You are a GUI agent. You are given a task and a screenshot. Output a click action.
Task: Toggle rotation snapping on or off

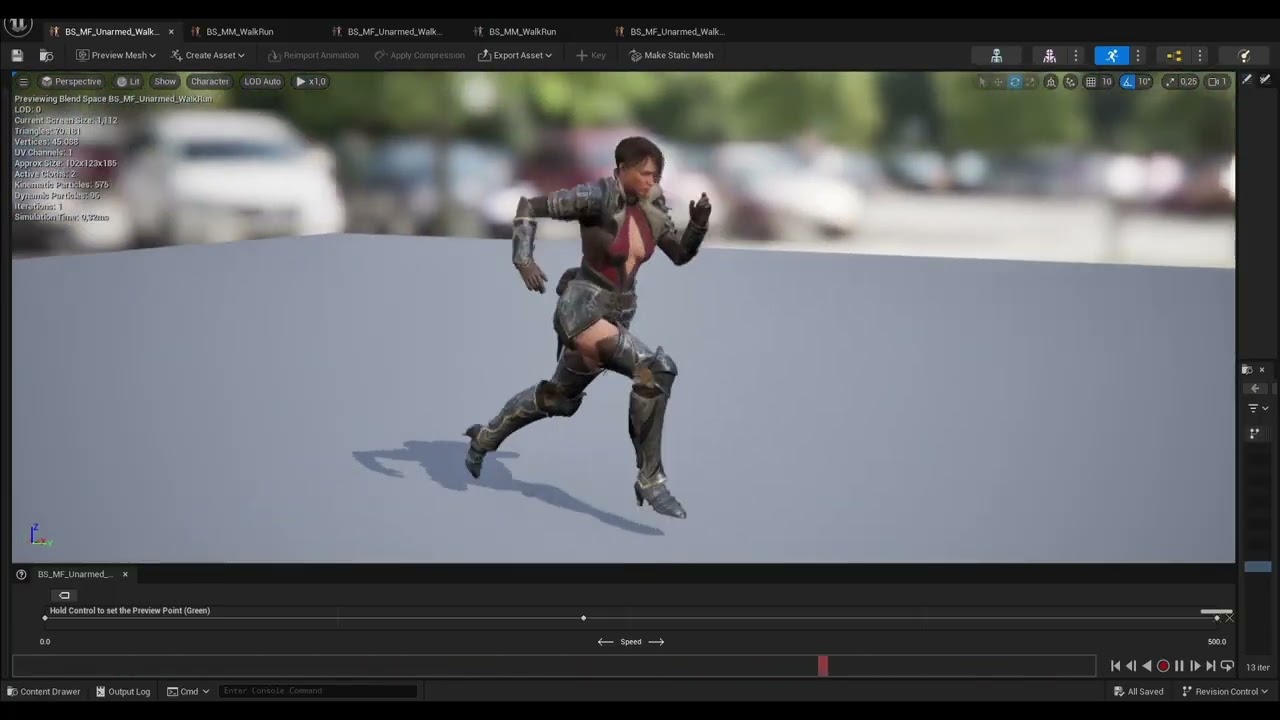pyautogui.click(x=1128, y=82)
